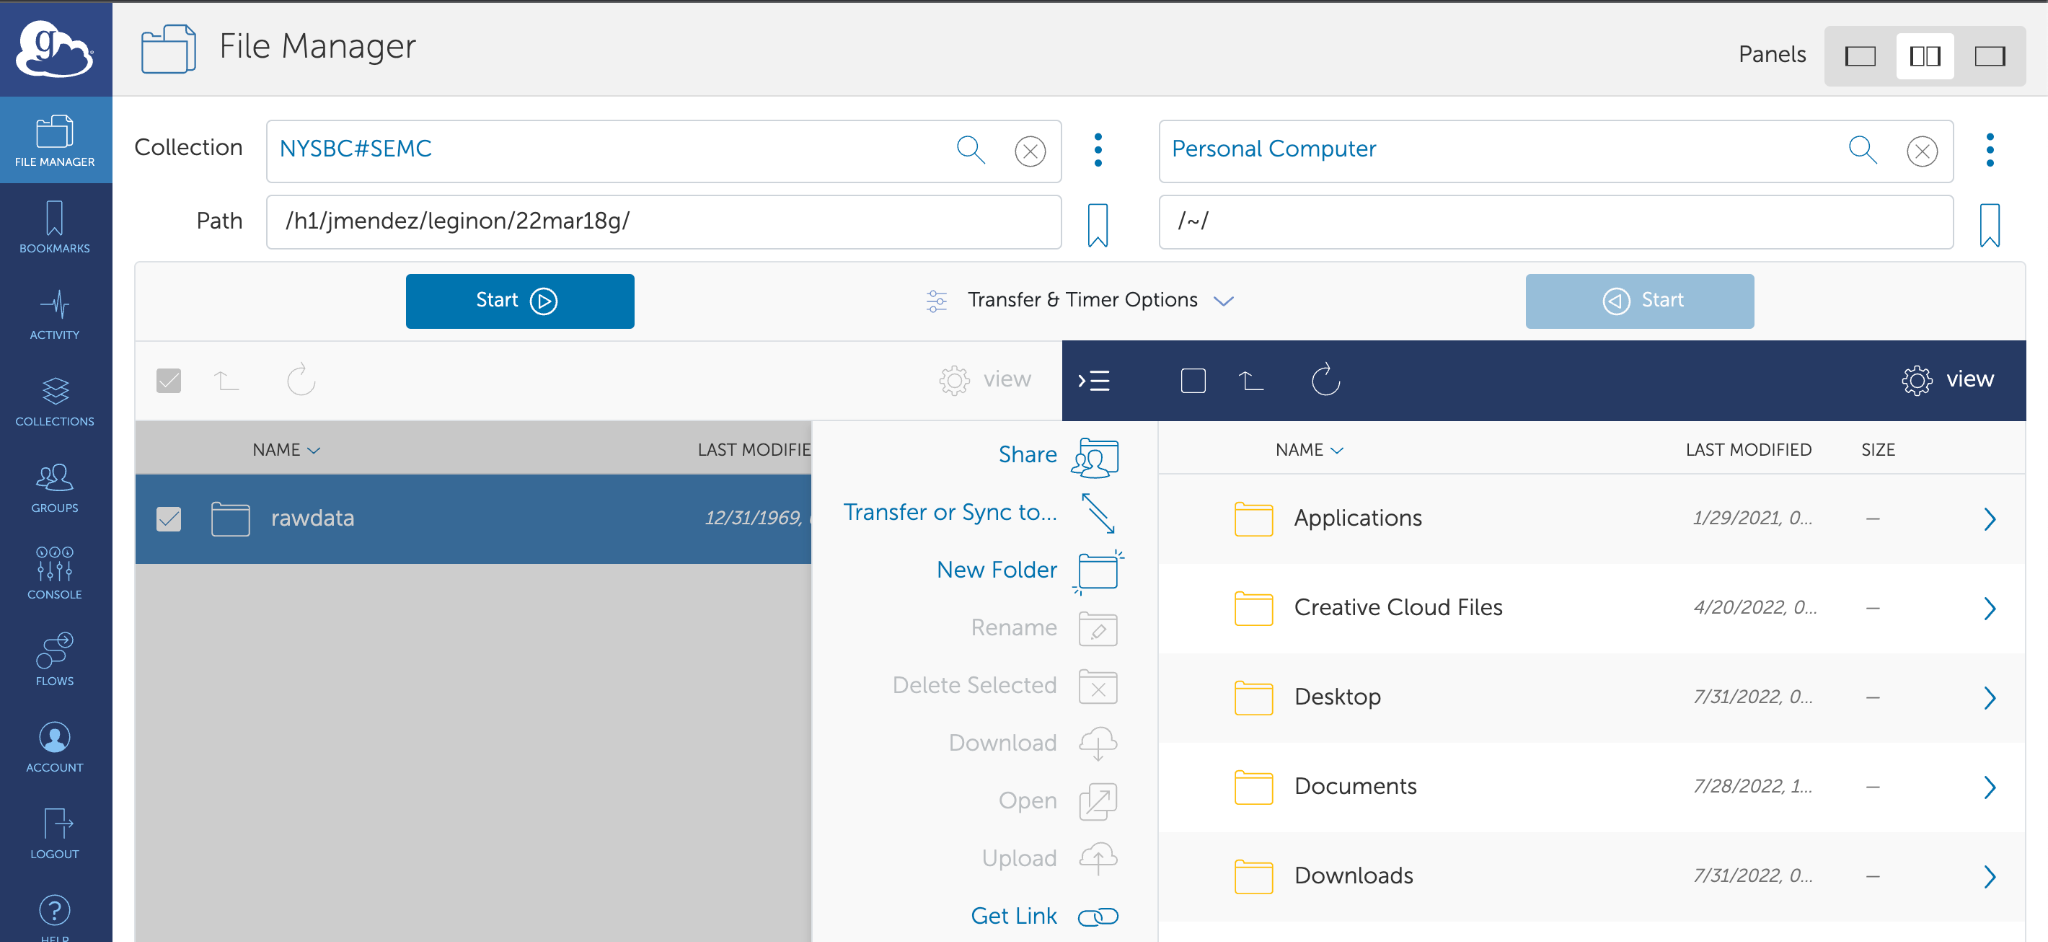
Task: Uncheck the rawdata folder checkbox
Action: pos(169,519)
